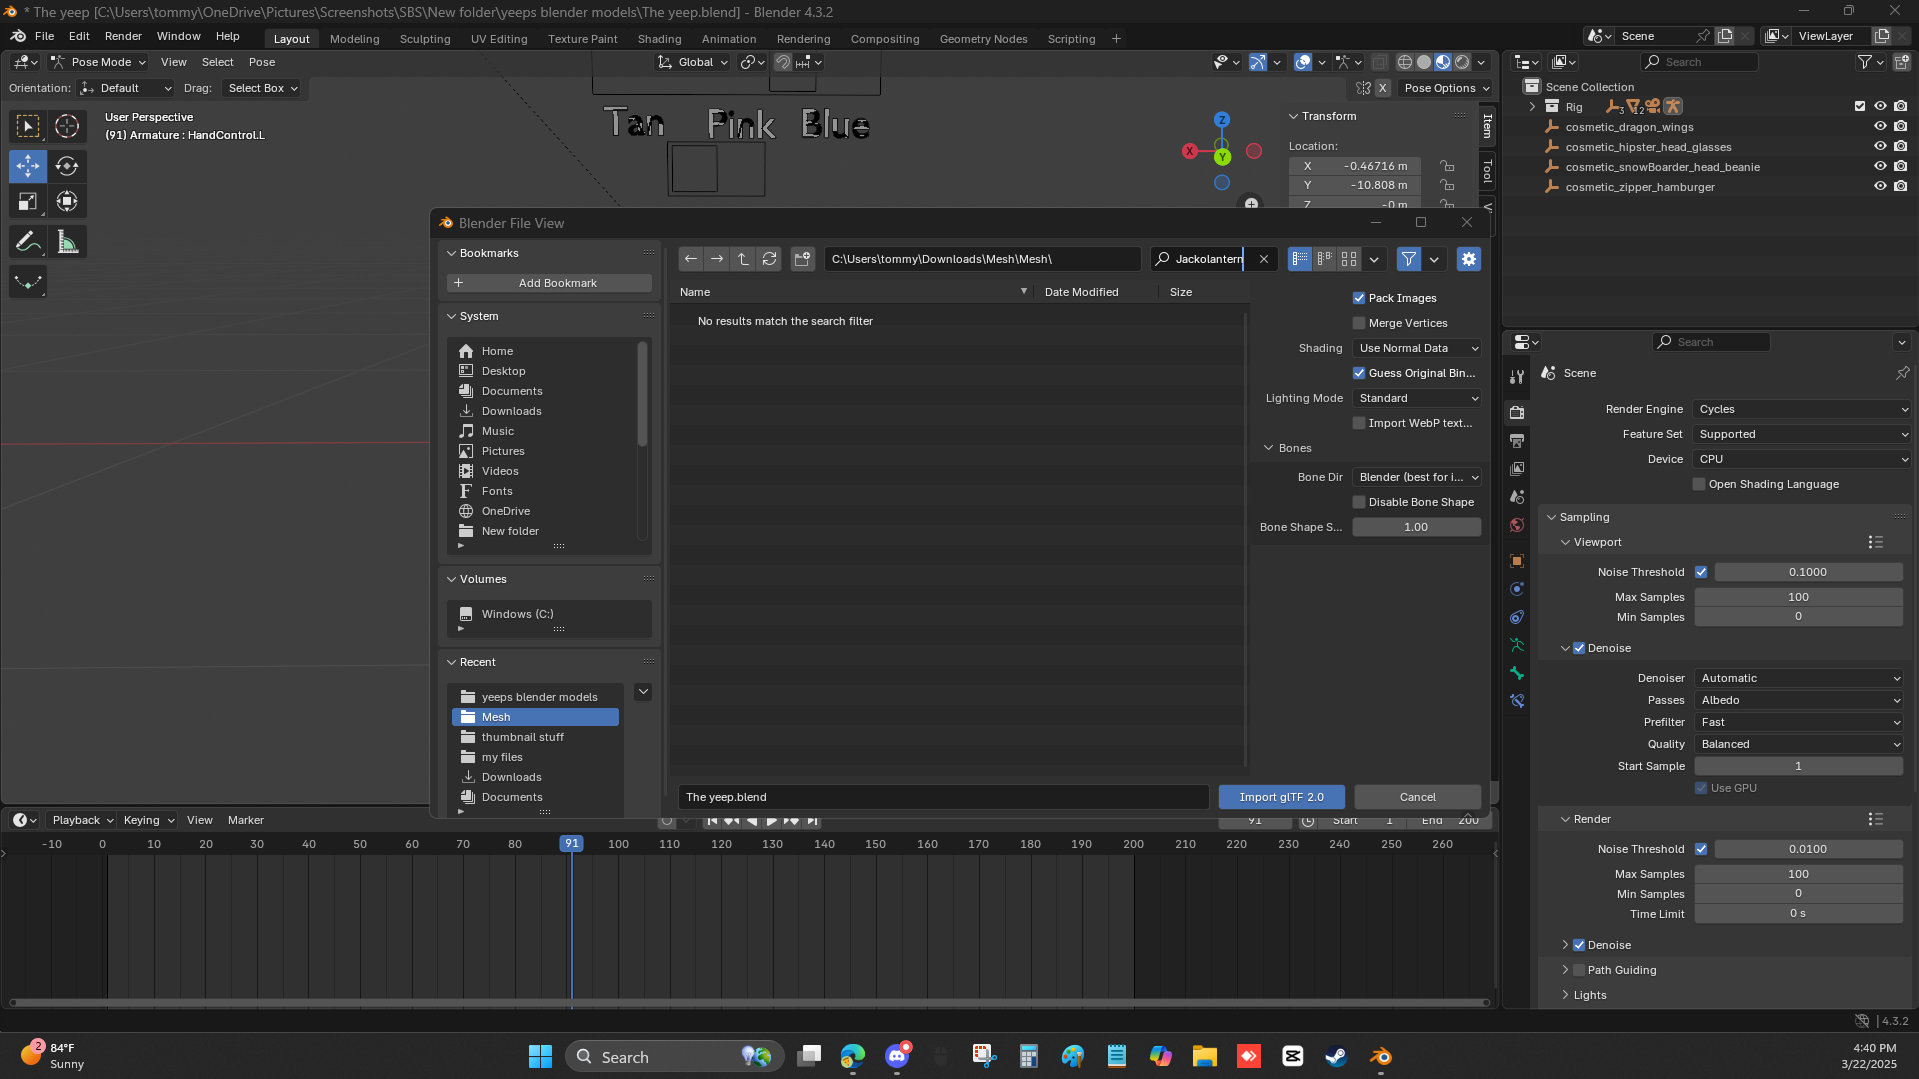Select the Move tool in viewport toolbar

(x=28, y=166)
